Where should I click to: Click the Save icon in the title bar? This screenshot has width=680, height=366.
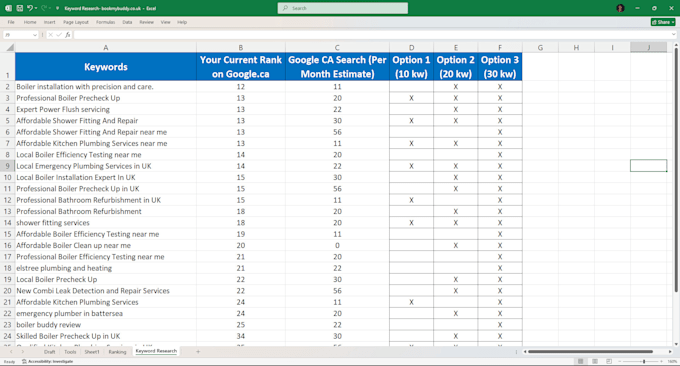tap(20, 8)
